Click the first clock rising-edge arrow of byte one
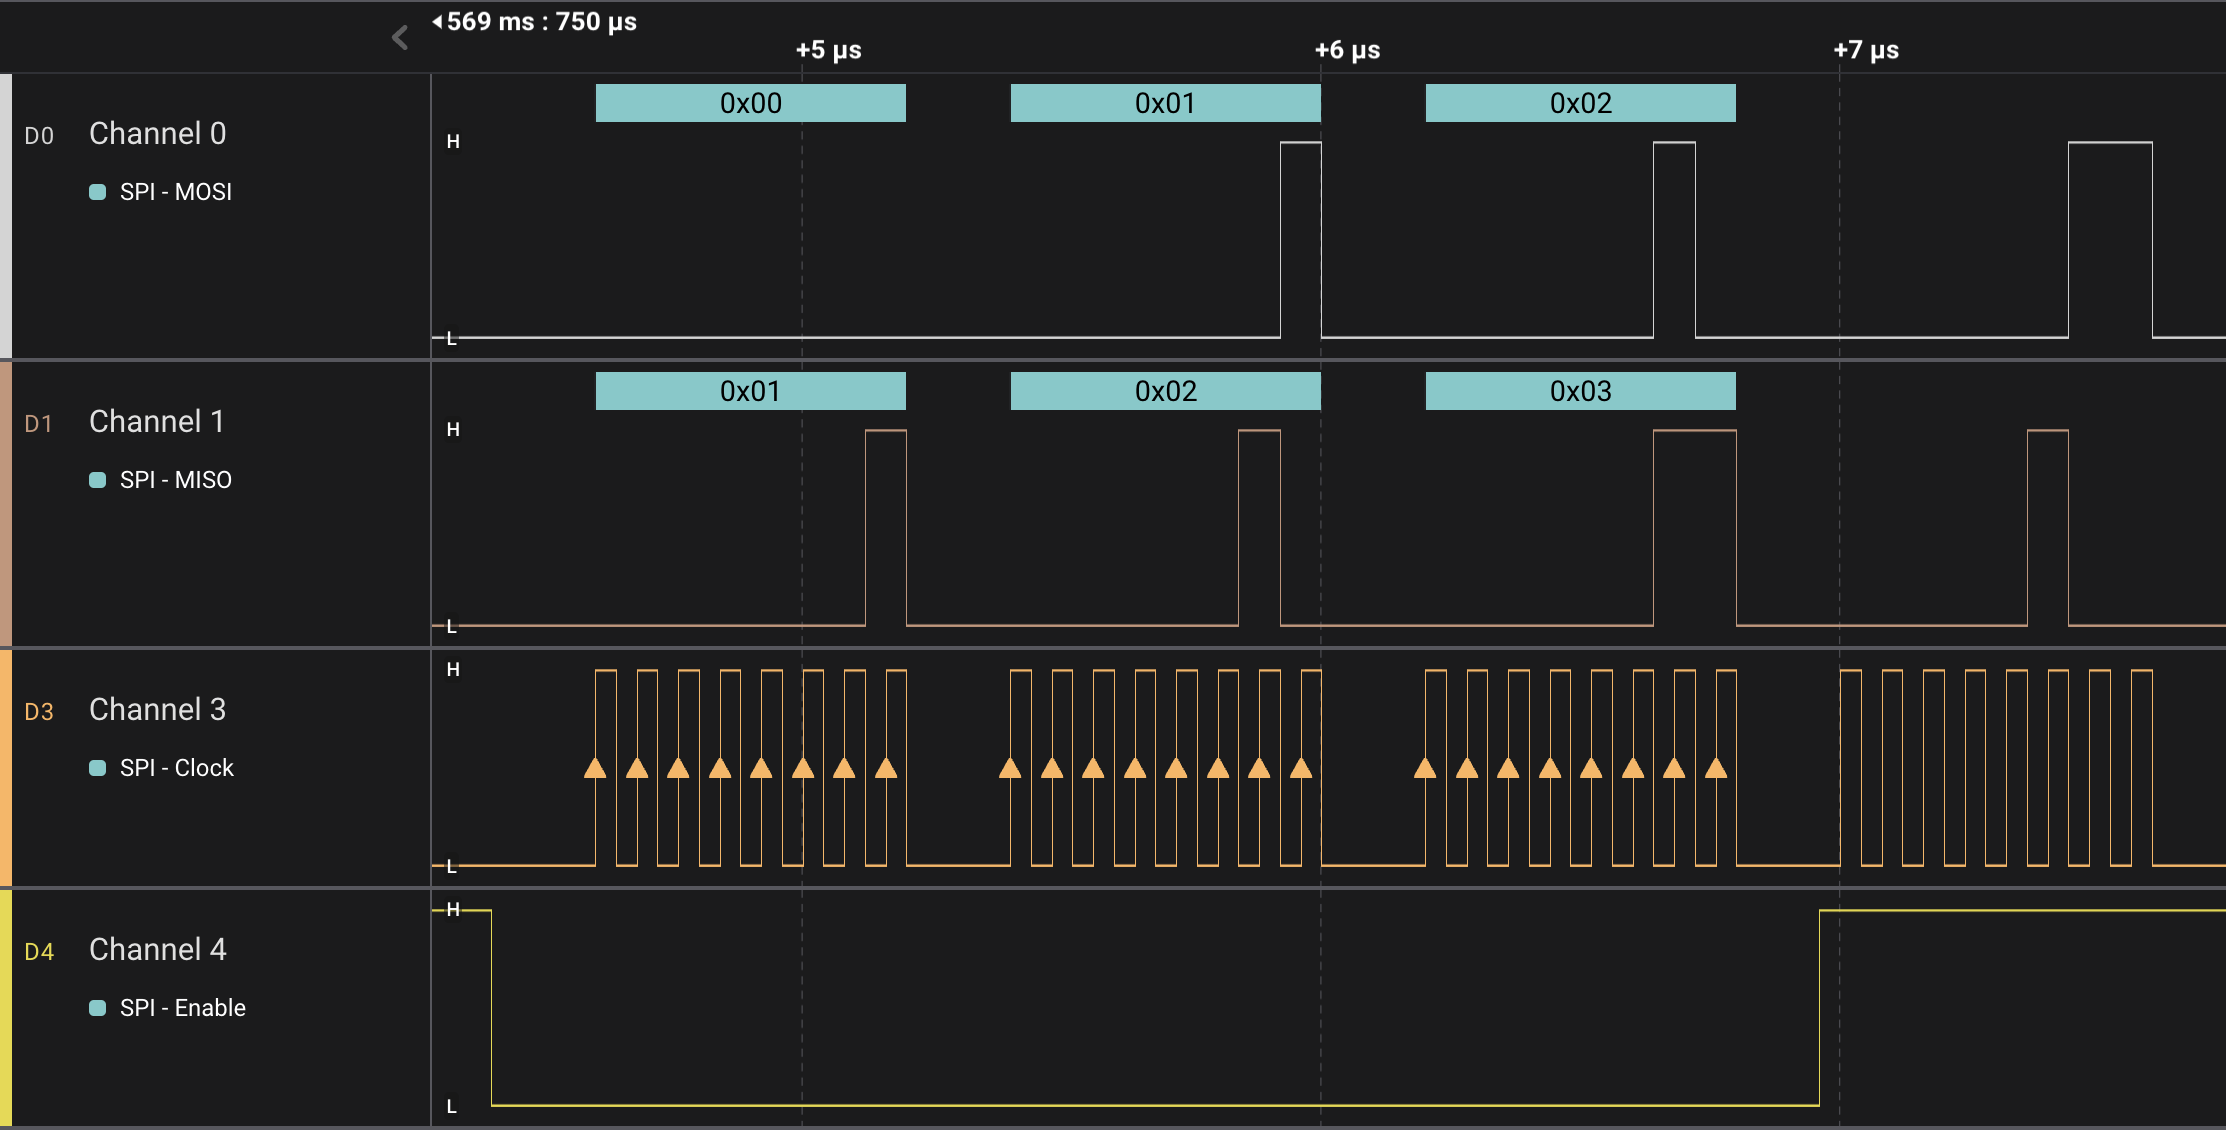The width and height of the screenshot is (2226, 1130). click(x=595, y=768)
